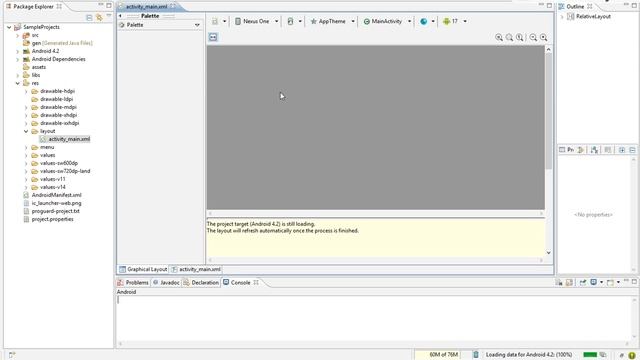This screenshot has height=360, width=640.
Task: Collapse the SampleProjects project node
Action: (x=9, y=27)
